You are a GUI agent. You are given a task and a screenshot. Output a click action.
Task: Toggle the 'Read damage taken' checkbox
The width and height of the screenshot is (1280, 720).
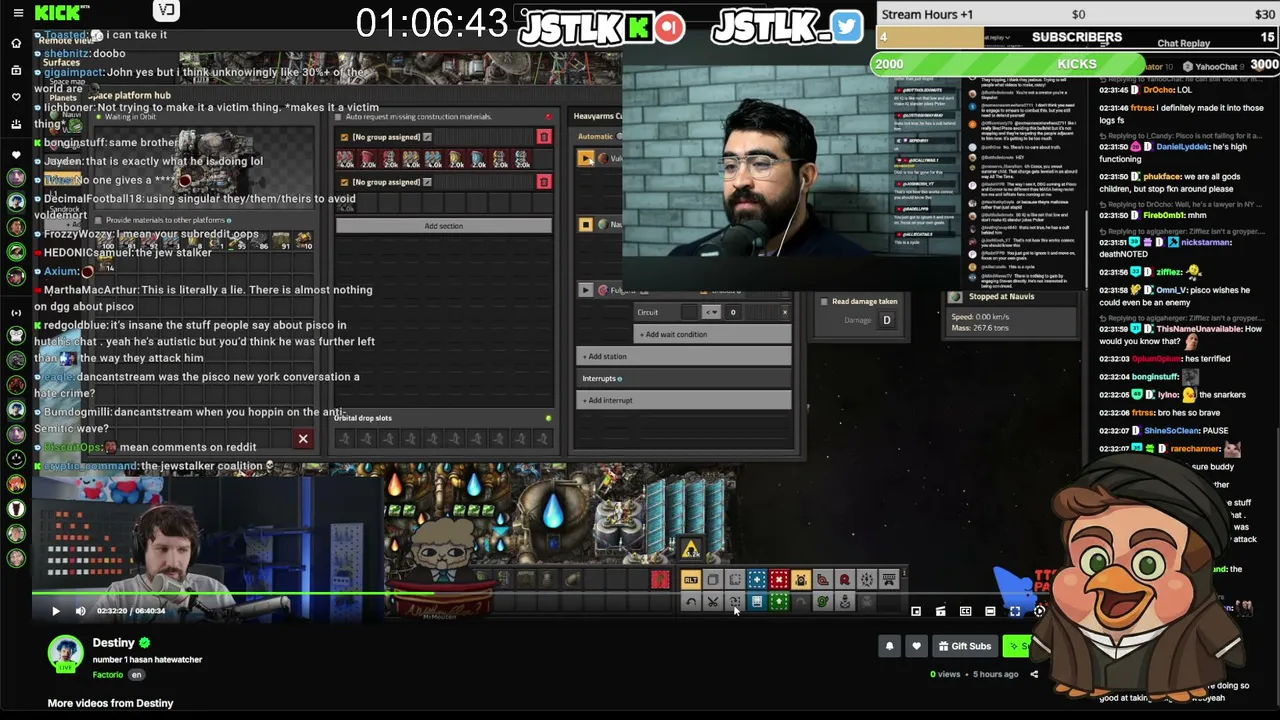click(x=824, y=301)
